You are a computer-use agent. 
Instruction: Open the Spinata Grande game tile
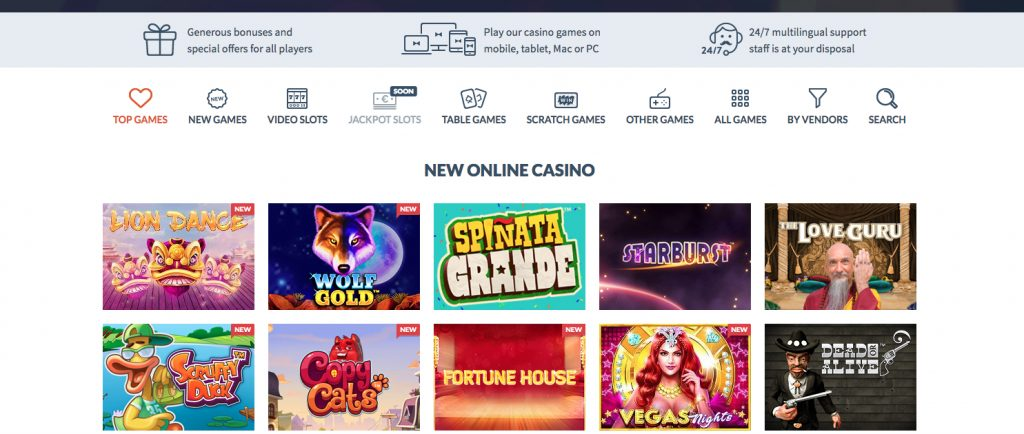pyautogui.click(x=509, y=256)
